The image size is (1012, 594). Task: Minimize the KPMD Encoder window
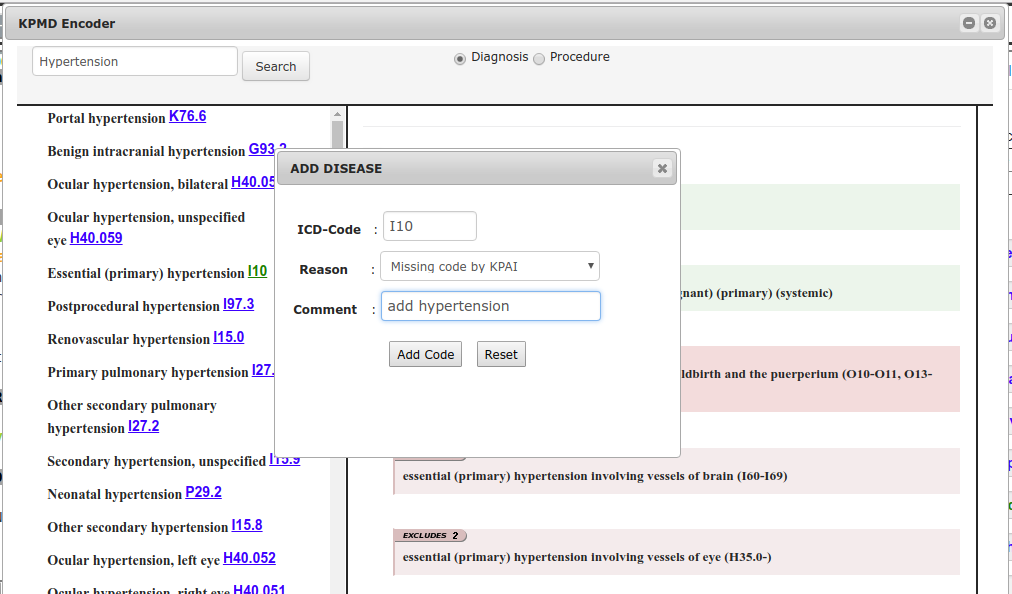[x=968, y=23]
